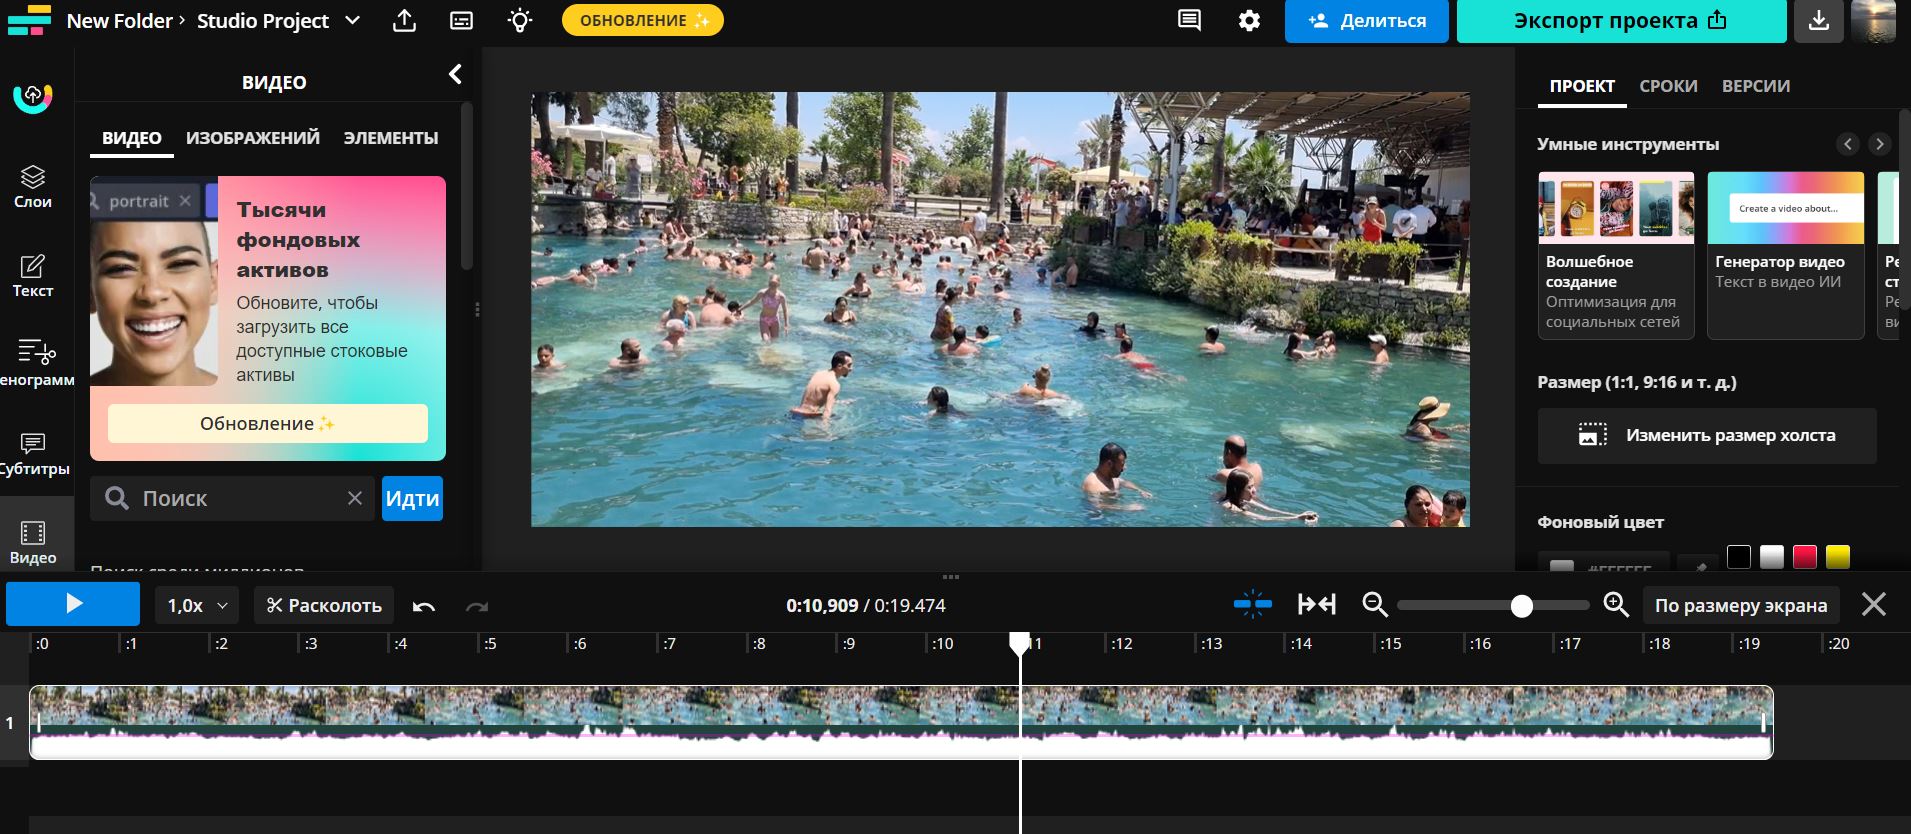Click the fit-to-playhead trim icon
The height and width of the screenshot is (834, 1911).
click(x=1316, y=604)
